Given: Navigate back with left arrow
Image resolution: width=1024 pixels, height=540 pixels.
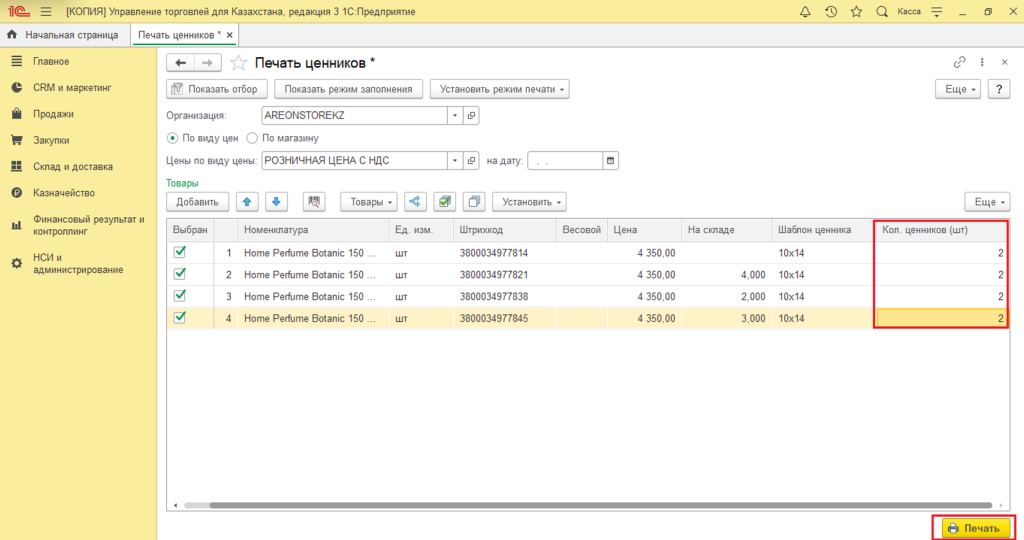Looking at the screenshot, I should 180,63.
